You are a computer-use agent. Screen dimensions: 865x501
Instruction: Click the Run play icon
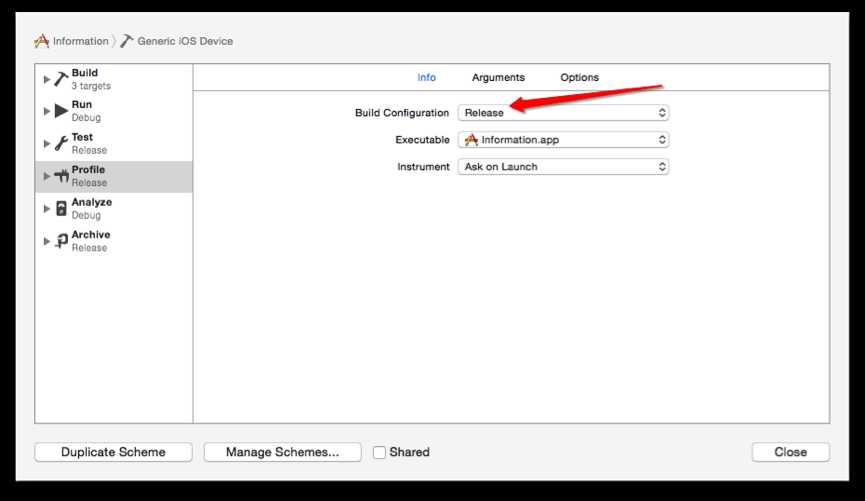click(61, 111)
